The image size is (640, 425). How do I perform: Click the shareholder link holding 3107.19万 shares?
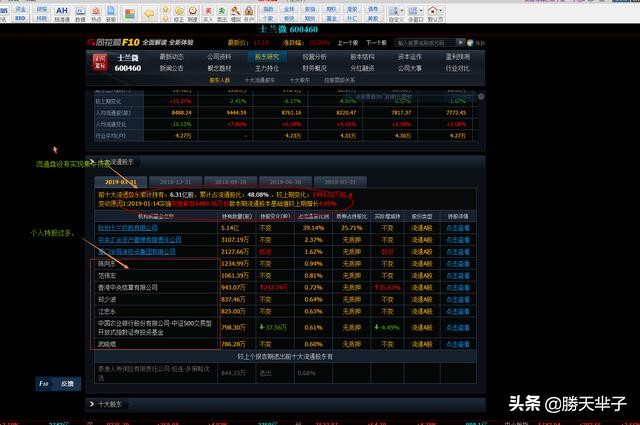coord(140,240)
